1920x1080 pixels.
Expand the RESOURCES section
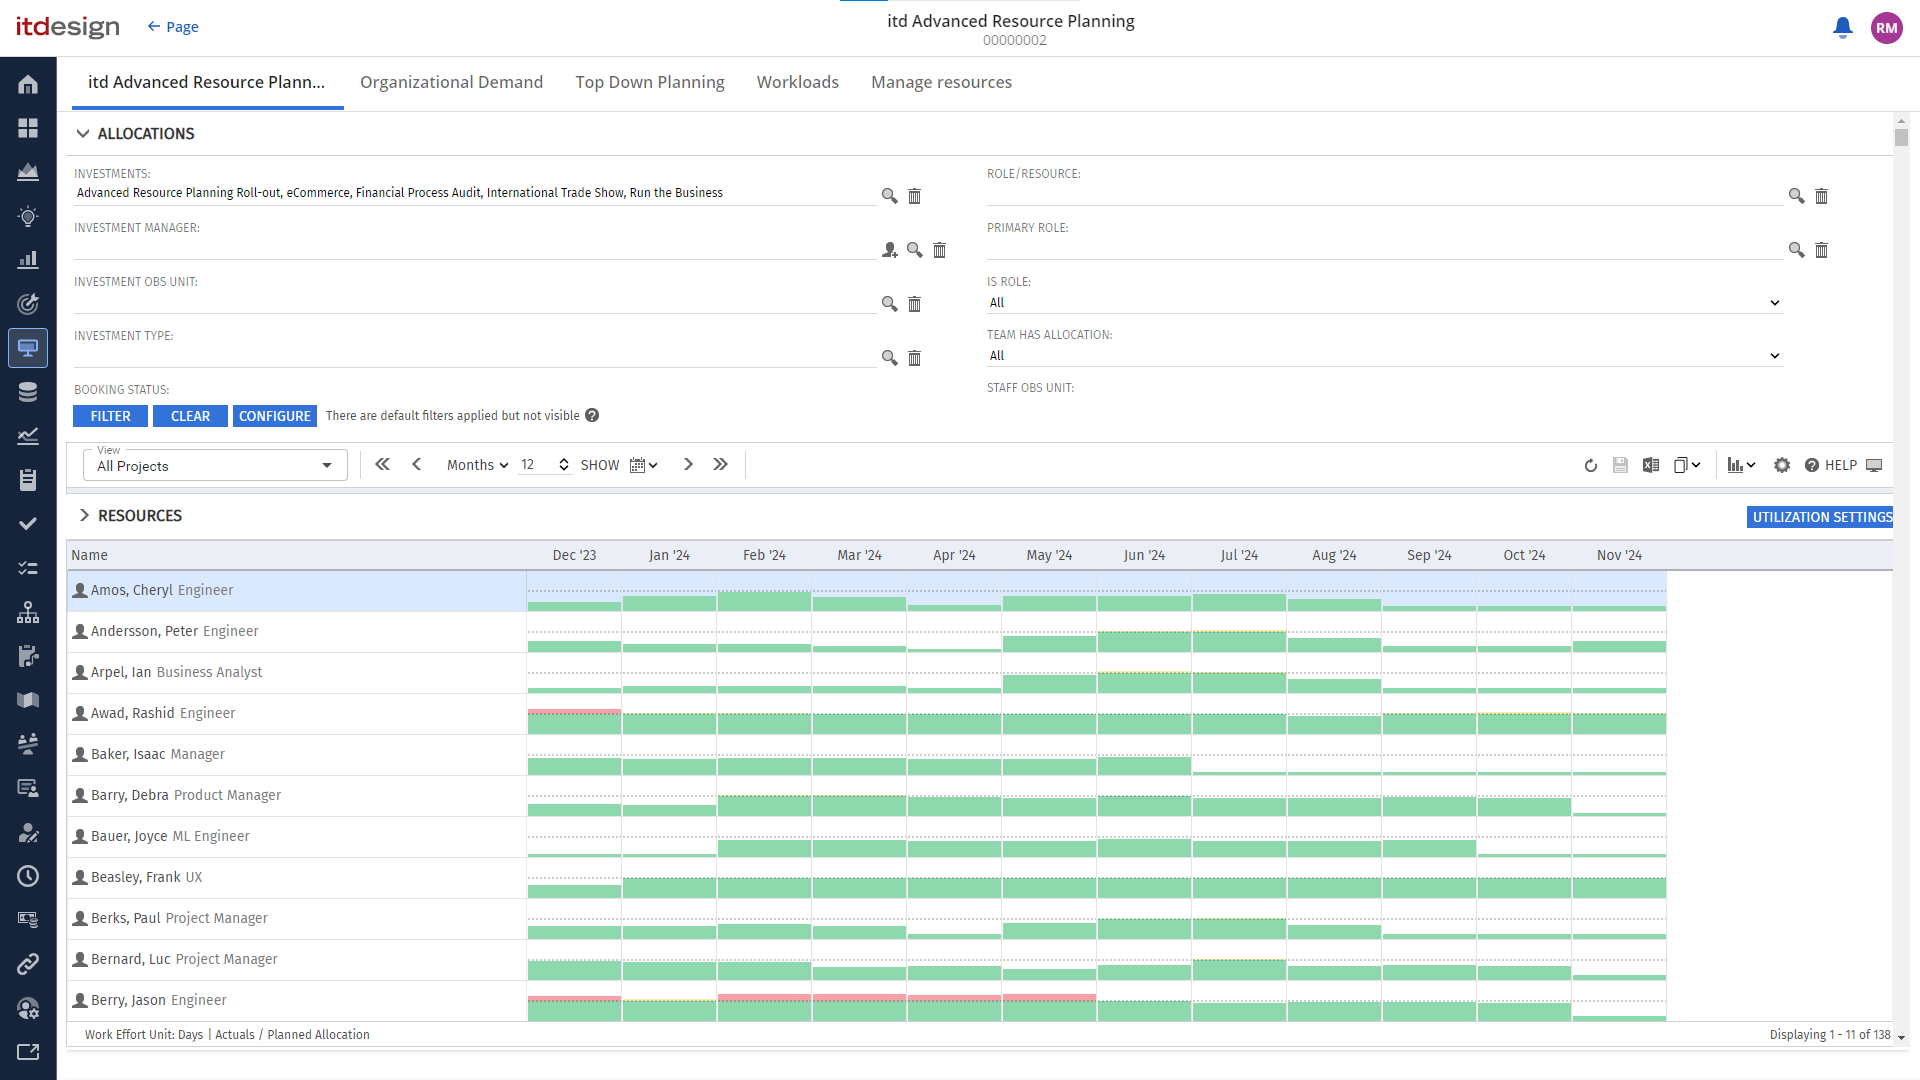[x=84, y=515]
